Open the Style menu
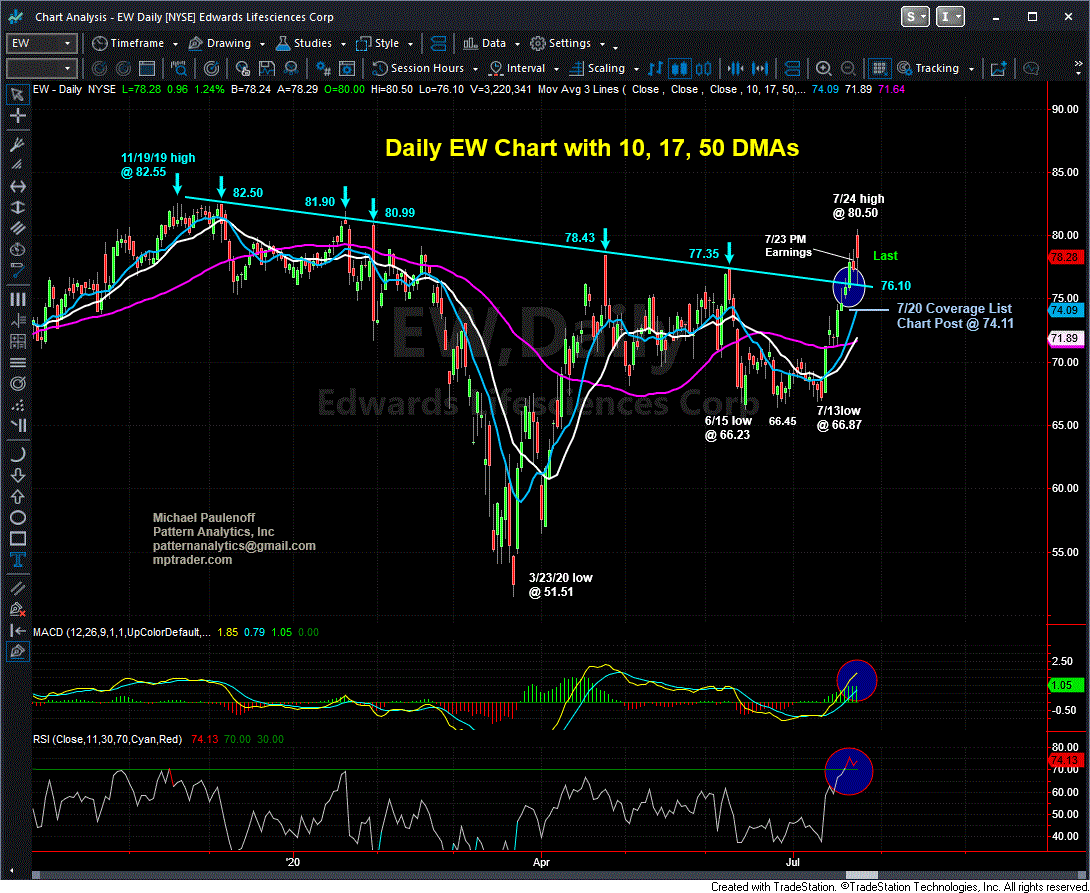Screen dimensions: 1090x893 pos(384,43)
